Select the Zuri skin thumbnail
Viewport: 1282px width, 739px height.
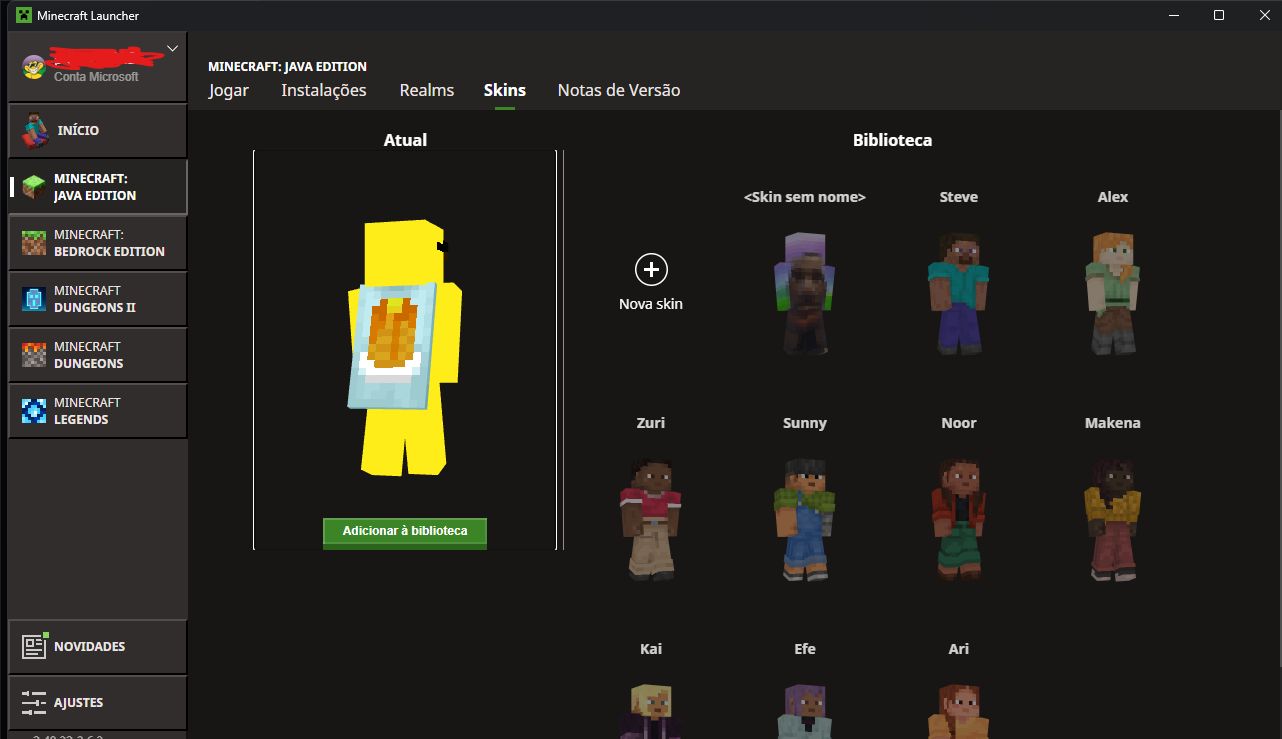tap(651, 518)
